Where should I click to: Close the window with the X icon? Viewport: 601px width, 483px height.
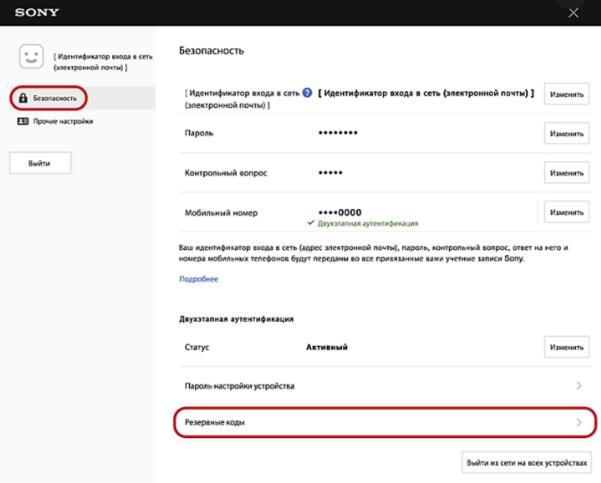point(572,13)
